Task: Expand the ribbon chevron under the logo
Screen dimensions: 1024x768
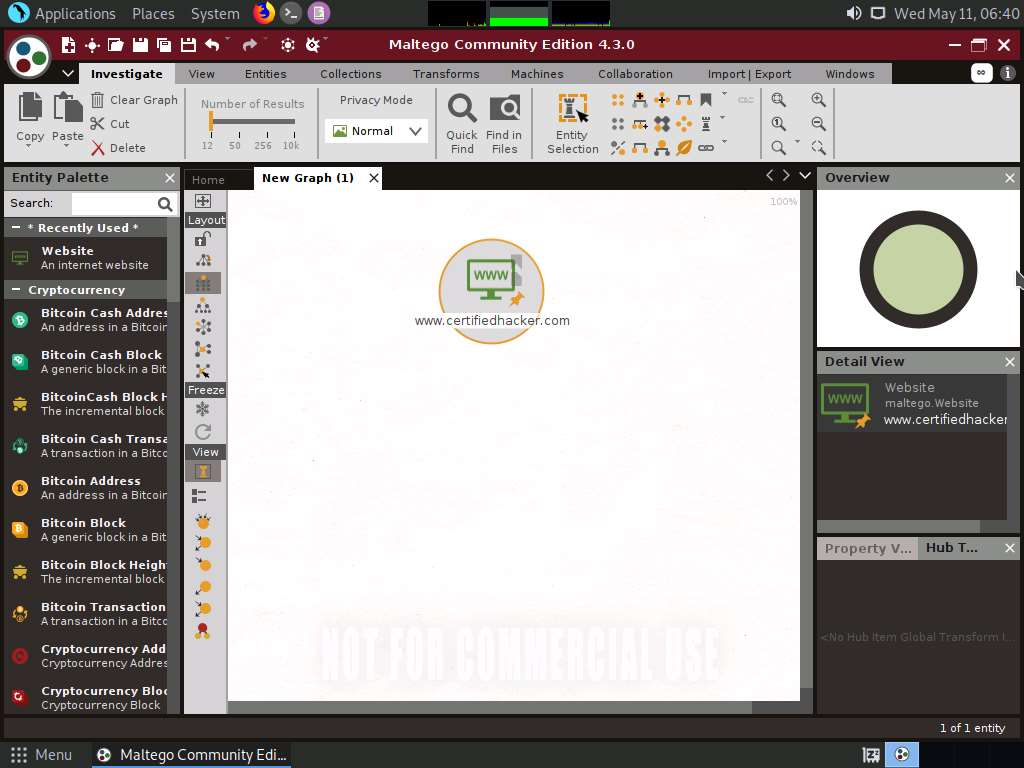Action: tap(68, 73)
